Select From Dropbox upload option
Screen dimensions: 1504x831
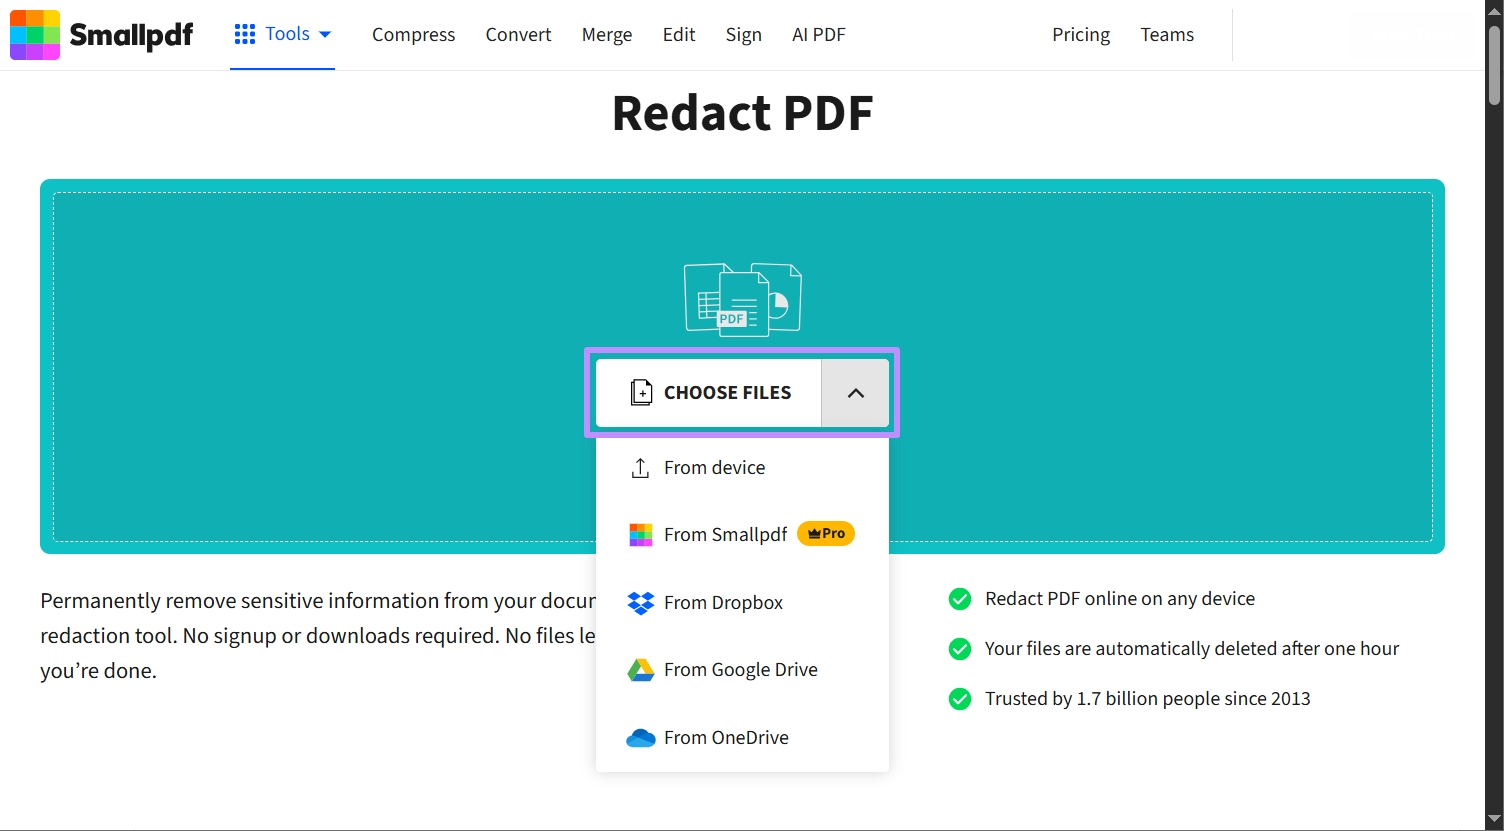724,603
